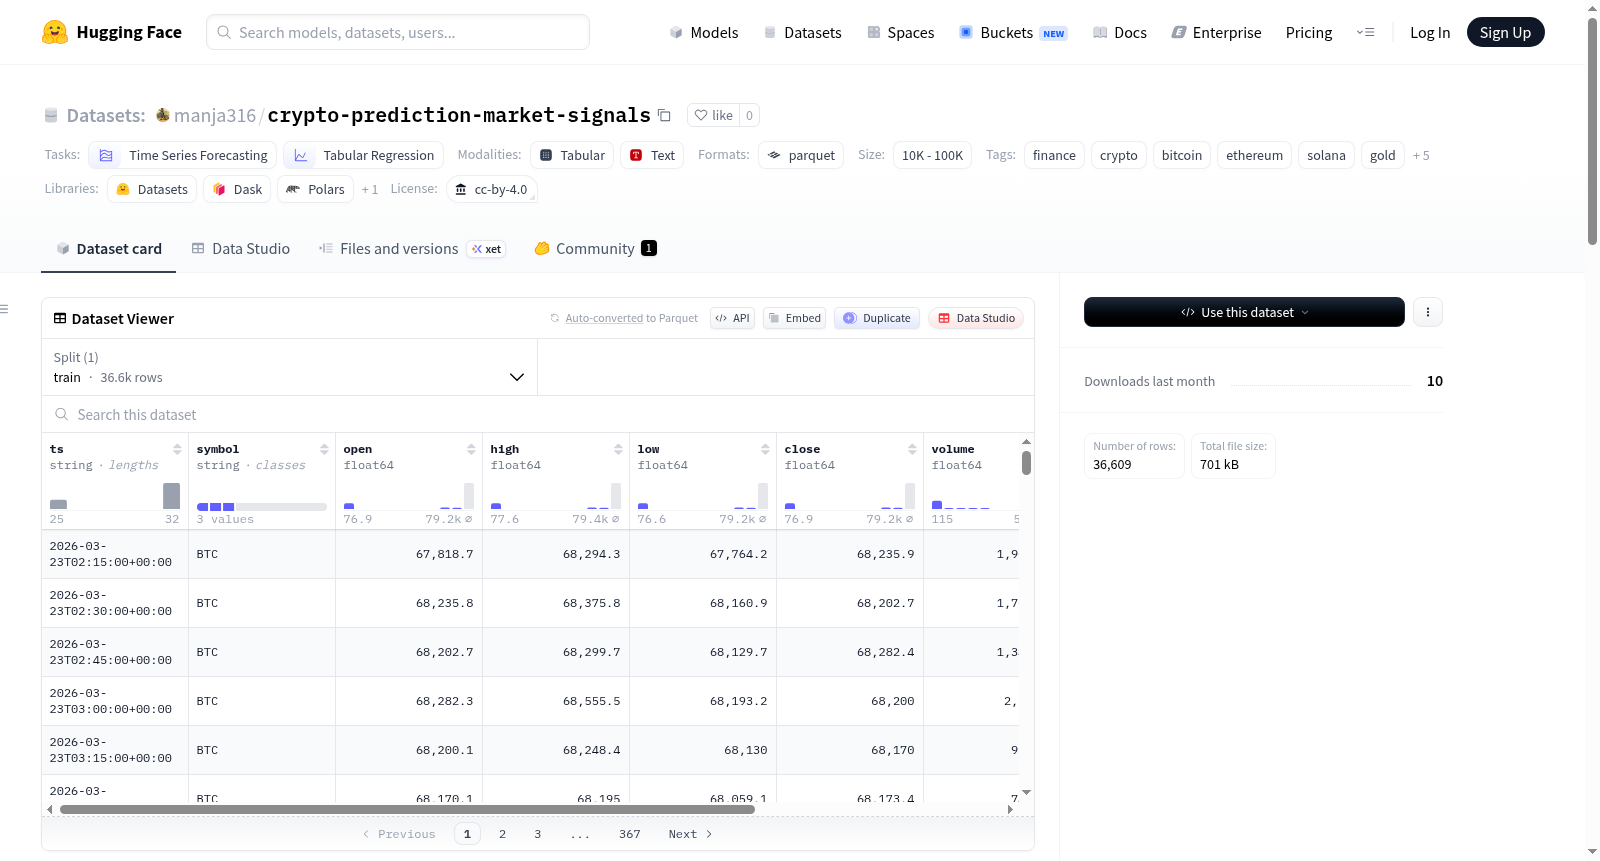Click Next page in pagination

tap(690, 834)
